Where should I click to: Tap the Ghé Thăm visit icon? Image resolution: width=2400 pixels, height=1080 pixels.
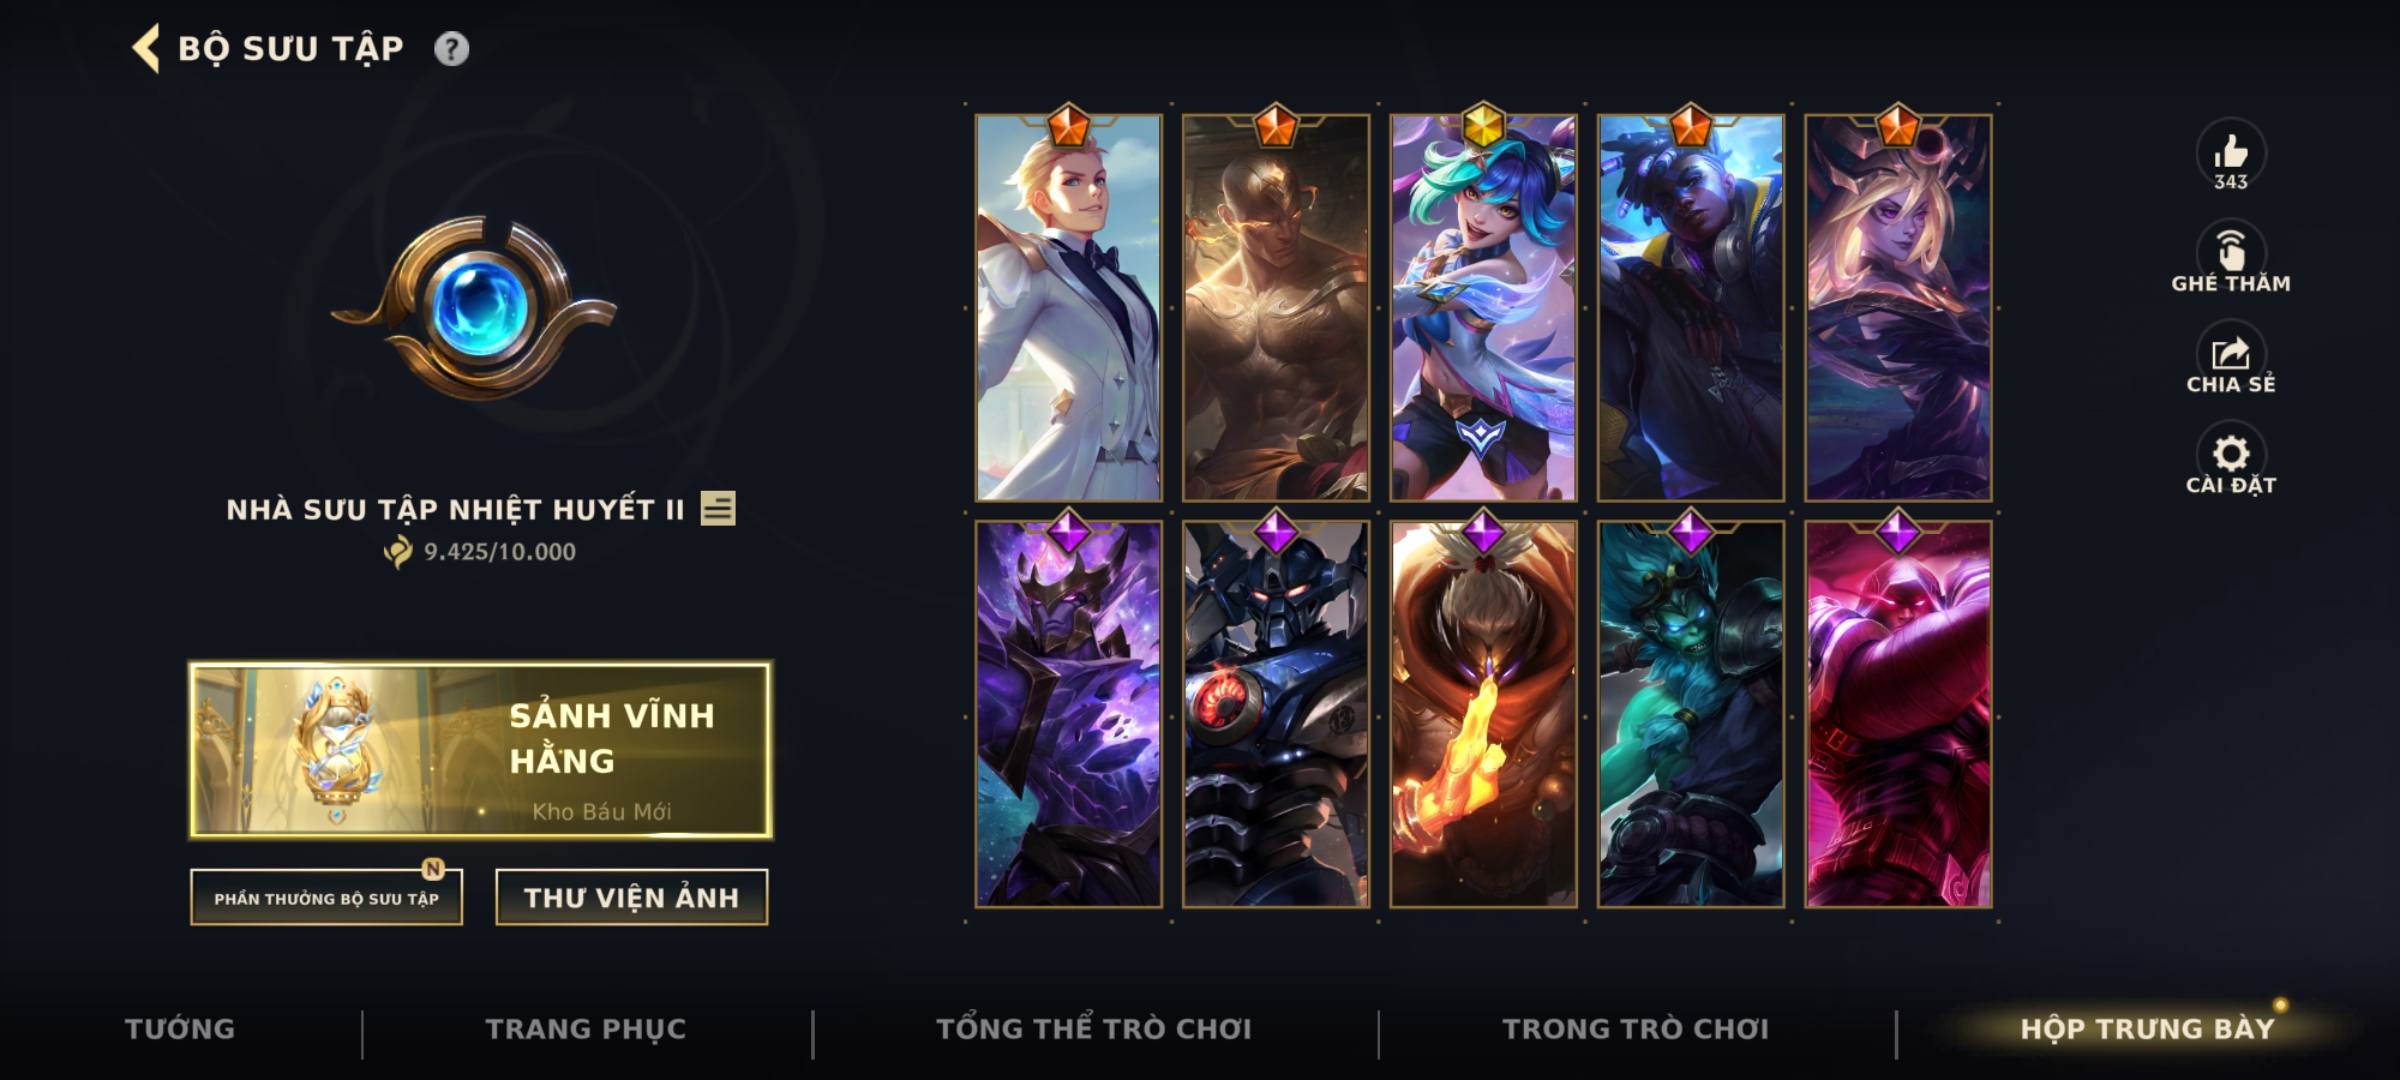[x=2230, y=250]
